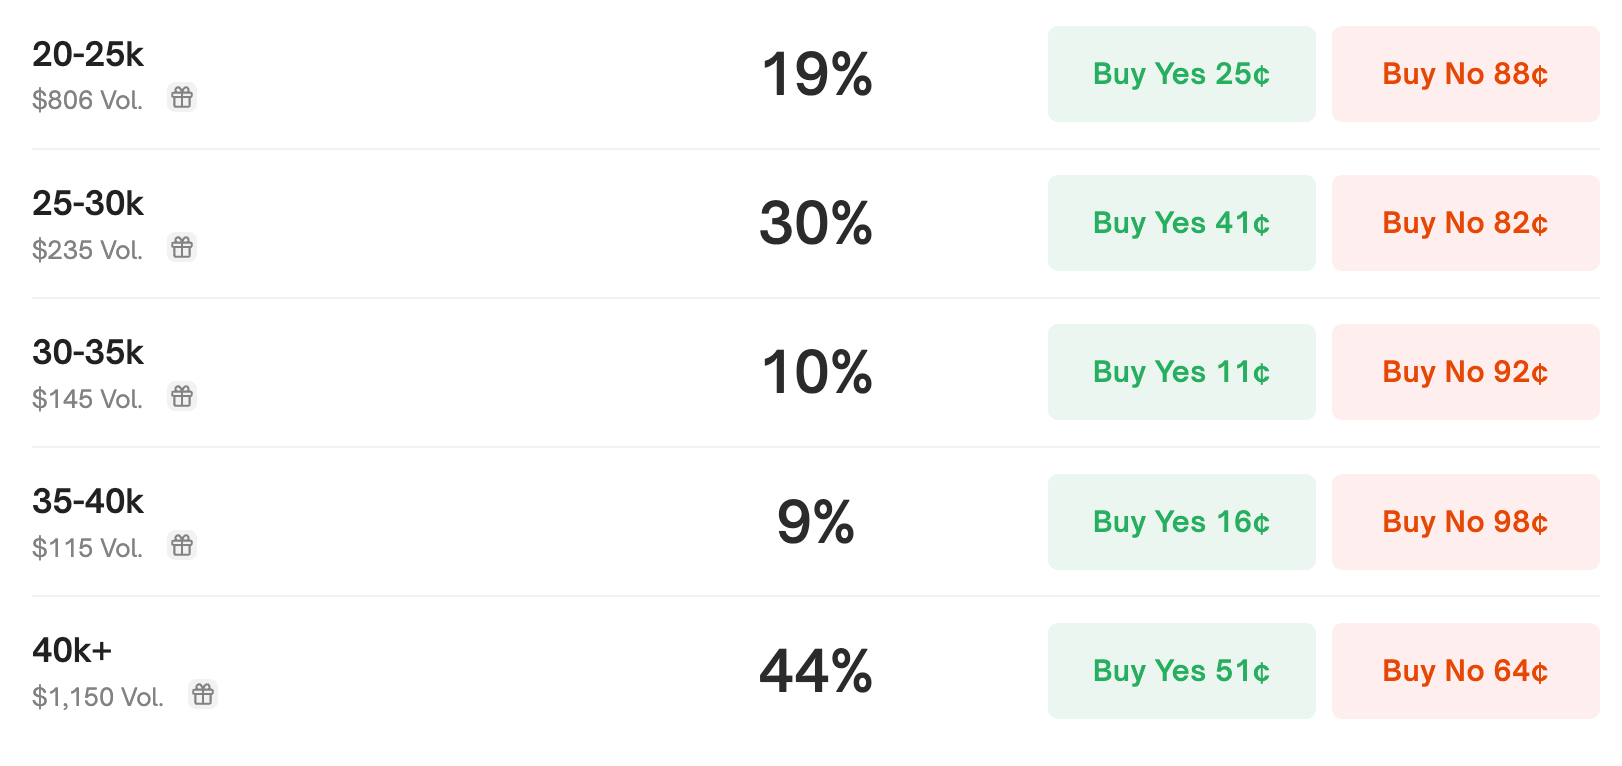The height and width of the screenshot is (766, 1622).
Task: Click the 44% probability for 40k+
Action: point(815,672)
